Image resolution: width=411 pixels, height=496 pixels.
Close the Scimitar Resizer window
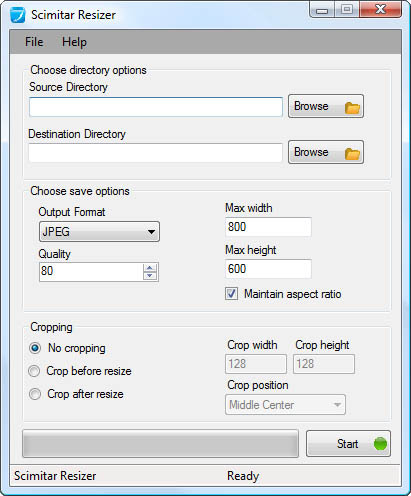(380, 9)
